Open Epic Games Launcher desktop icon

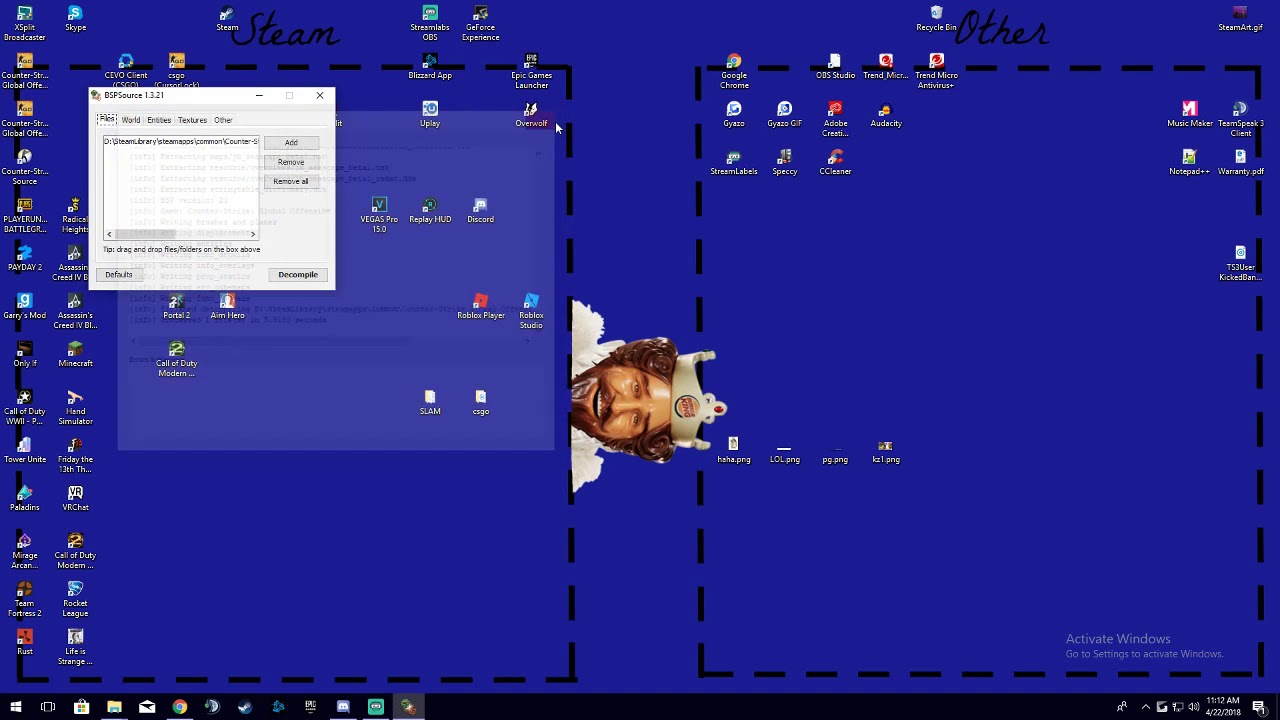click(531, 72)
